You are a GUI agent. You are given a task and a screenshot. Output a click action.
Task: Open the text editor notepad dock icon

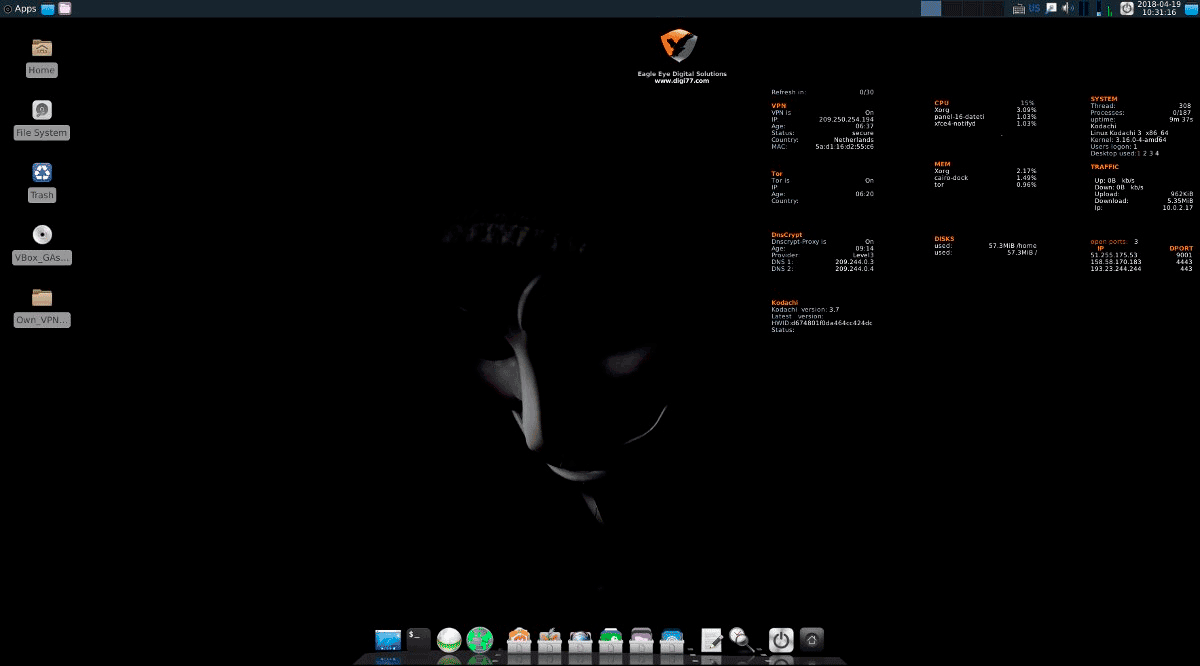(x=712, y=639)
